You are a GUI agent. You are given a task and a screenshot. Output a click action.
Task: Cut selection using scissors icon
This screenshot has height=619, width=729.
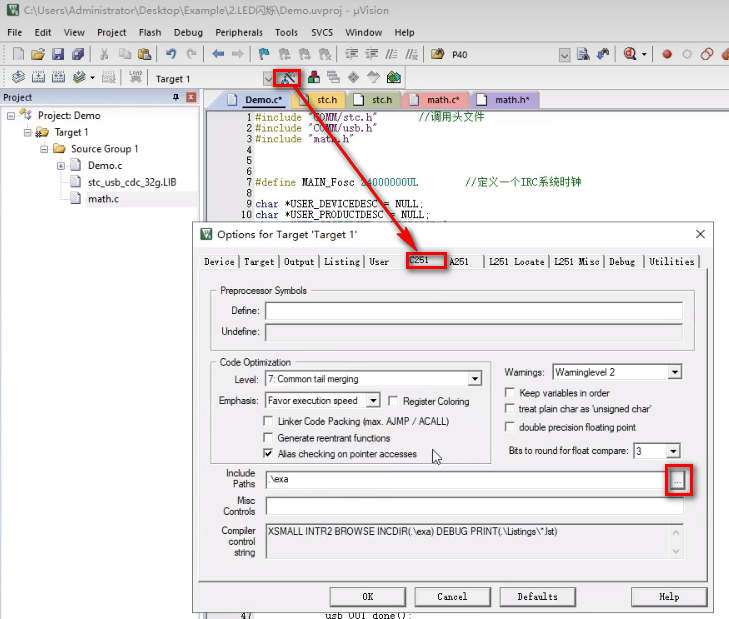click(104, 54)
